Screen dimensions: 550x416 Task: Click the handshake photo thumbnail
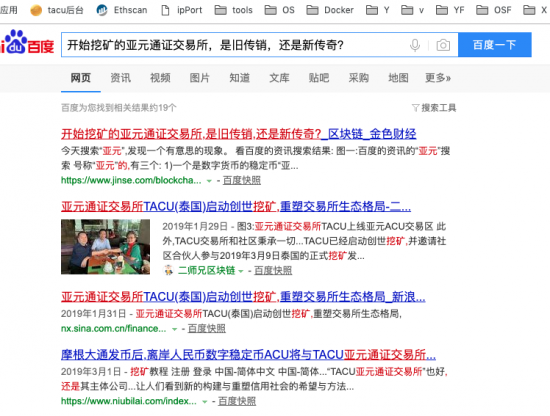pyautogui.click(x=106, y=247)
